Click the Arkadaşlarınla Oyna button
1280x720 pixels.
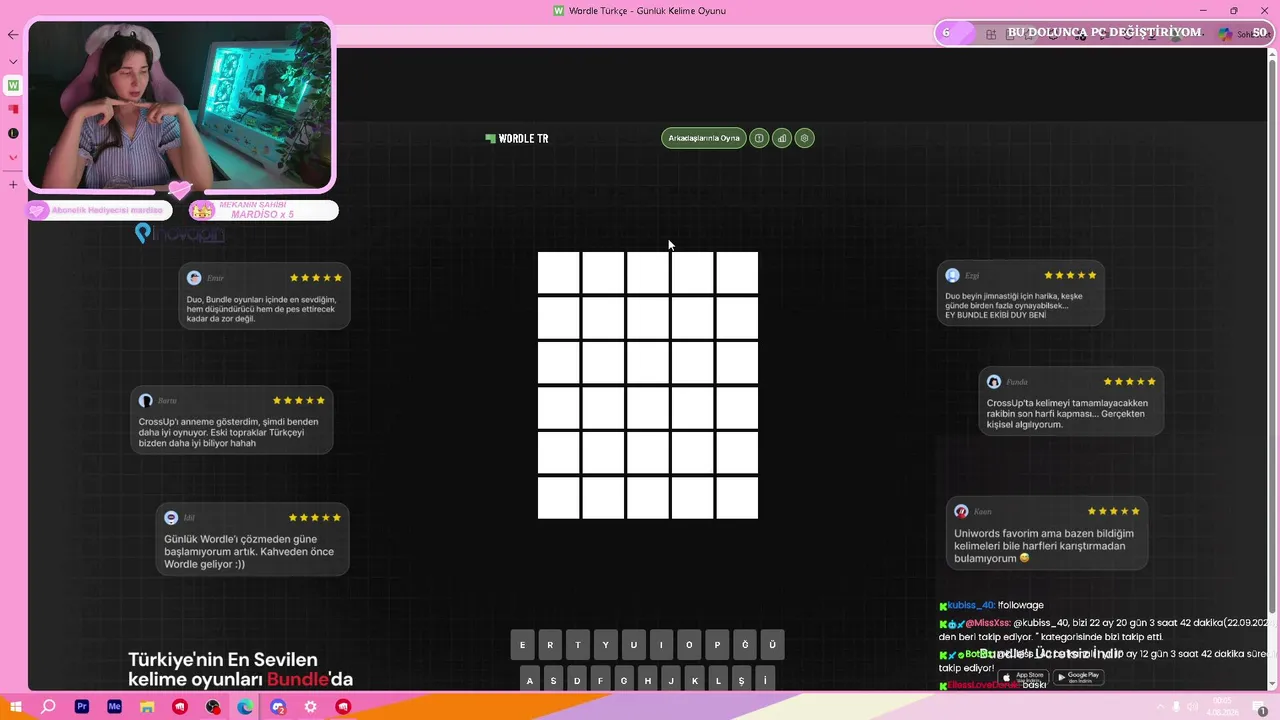[704, 138]
